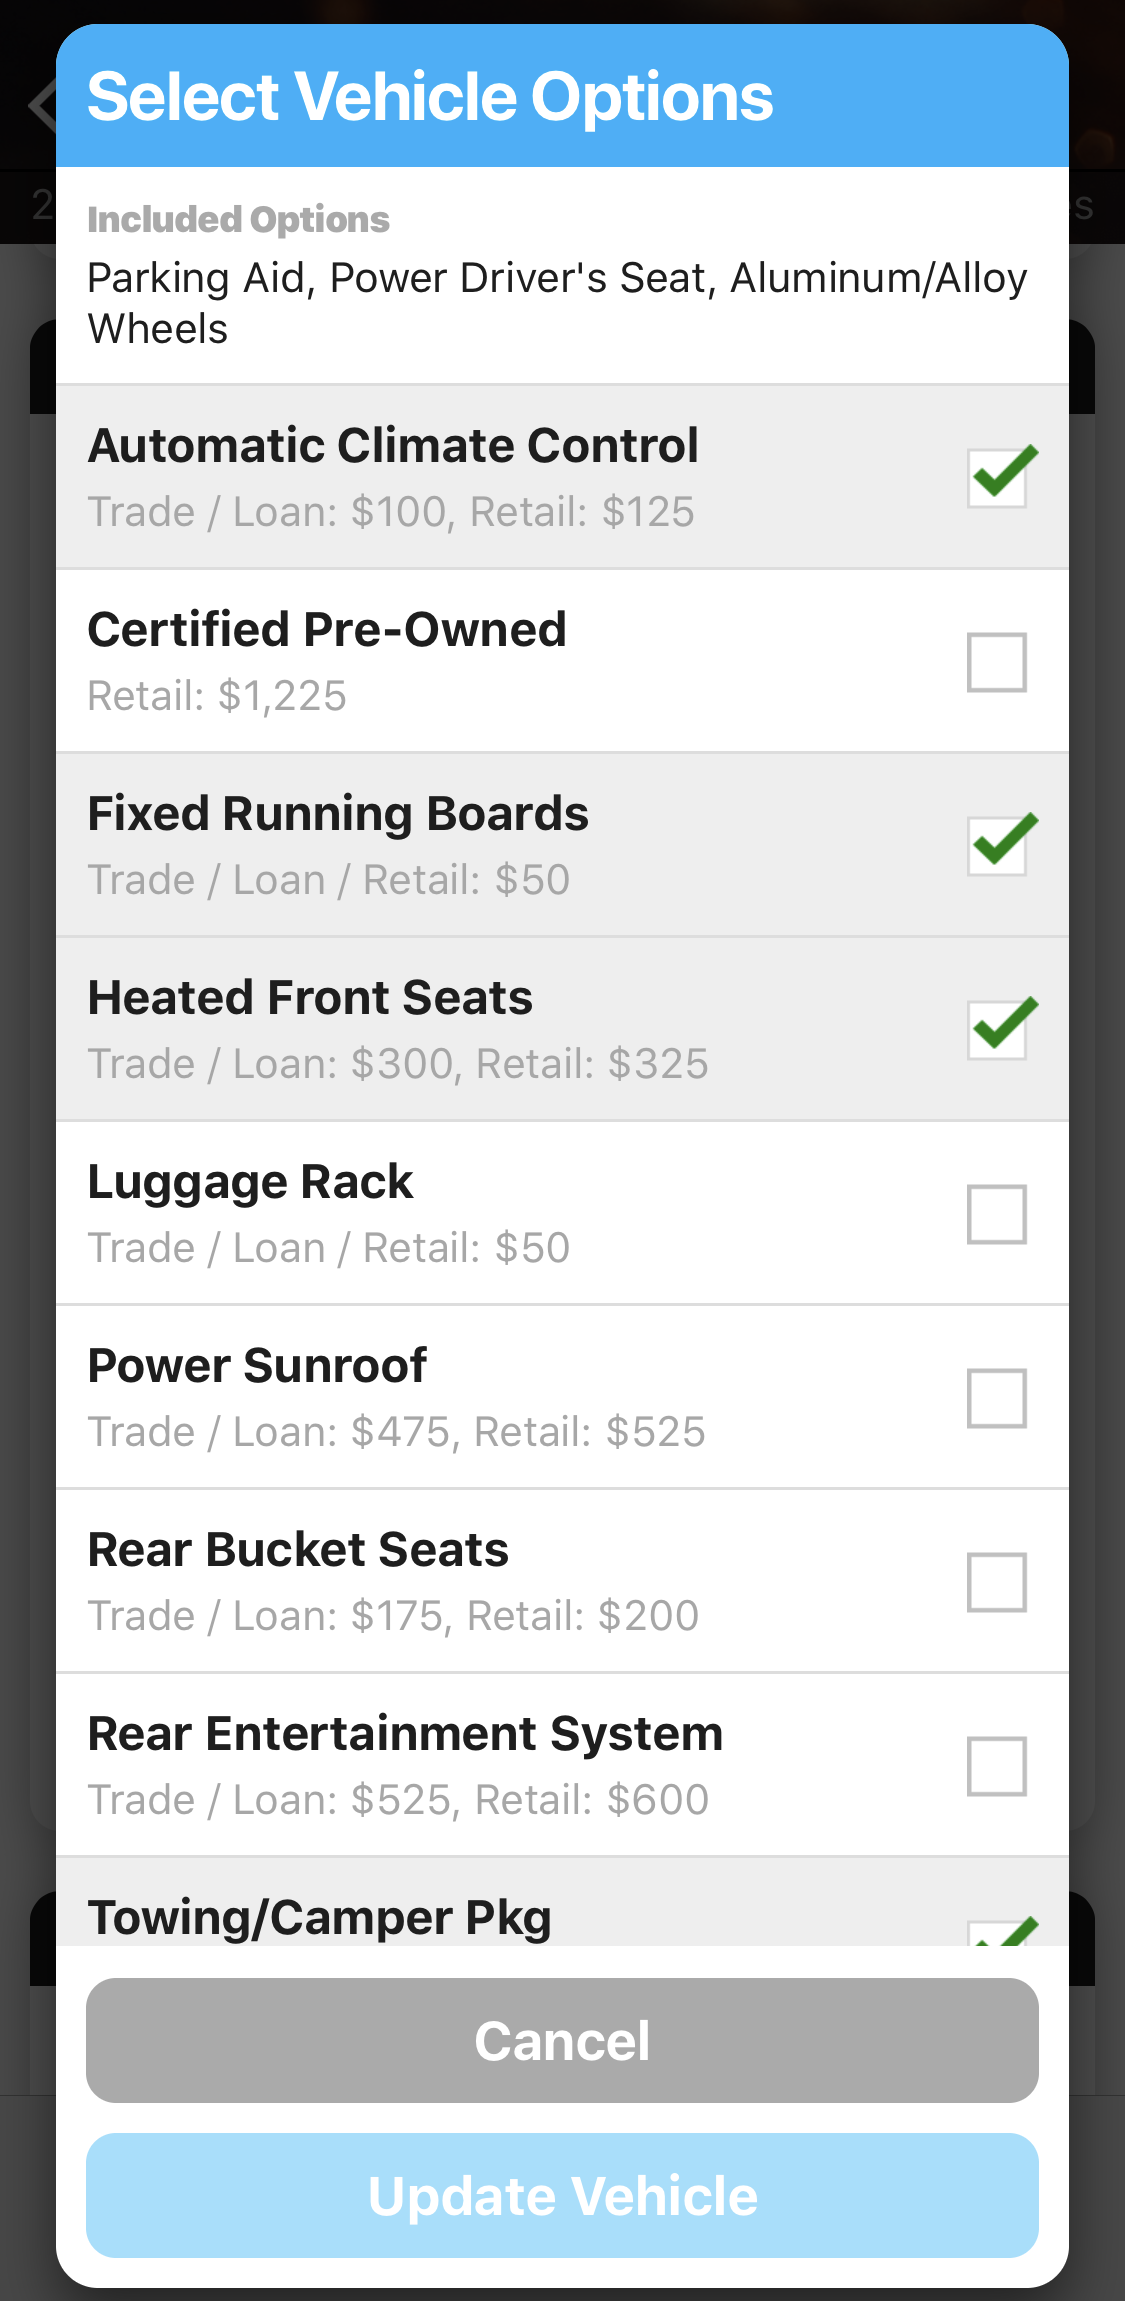
Task: Tap the Cancel button
Action: tap(562, 2039)
